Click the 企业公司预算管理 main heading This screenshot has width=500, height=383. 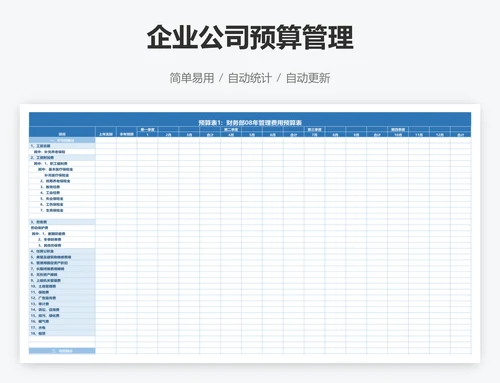250,37
